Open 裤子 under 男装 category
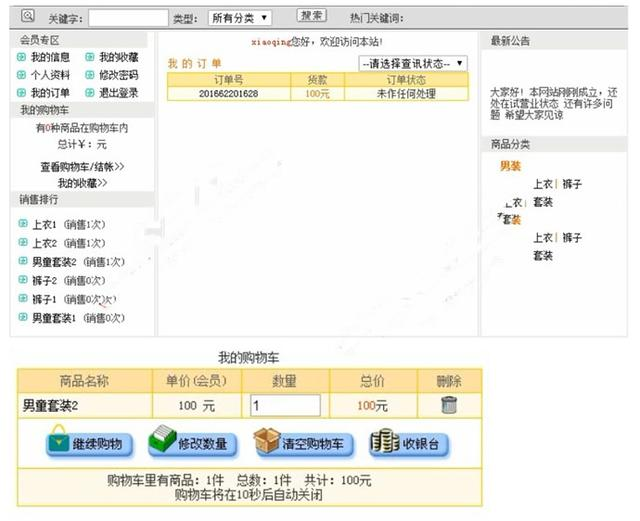 click(x=572, y=184)
